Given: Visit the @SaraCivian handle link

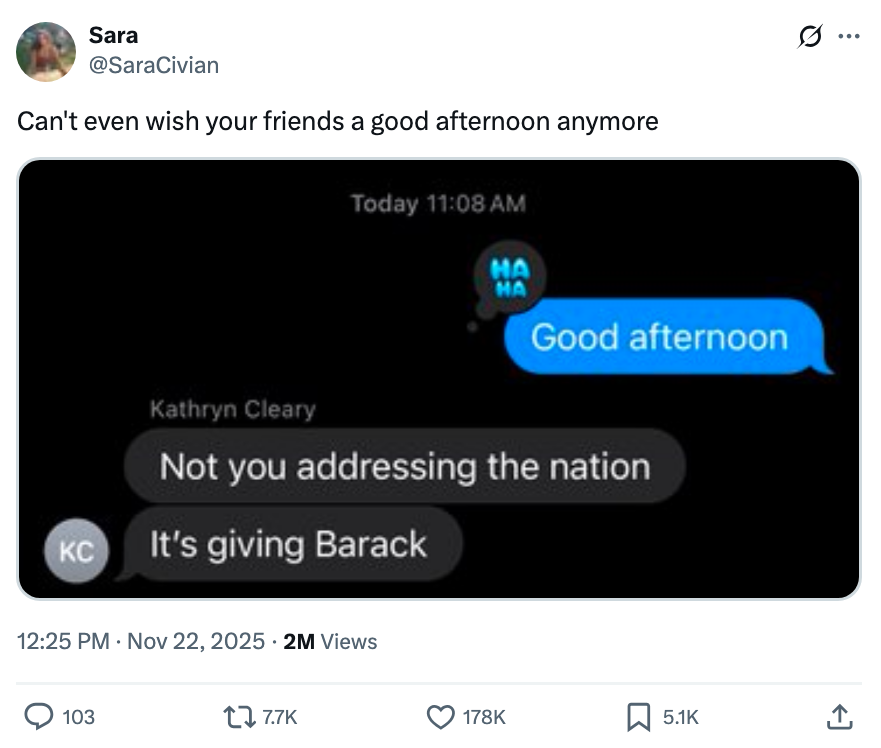Looking at the screenshot, I should click(x=153, y=65).
